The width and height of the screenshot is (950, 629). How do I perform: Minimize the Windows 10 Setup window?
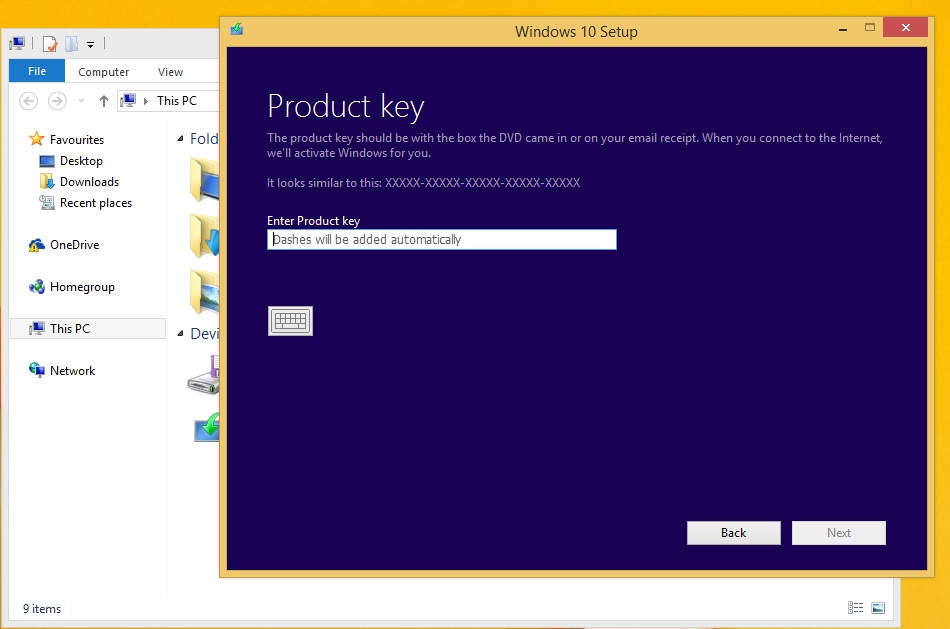point(843,28)
